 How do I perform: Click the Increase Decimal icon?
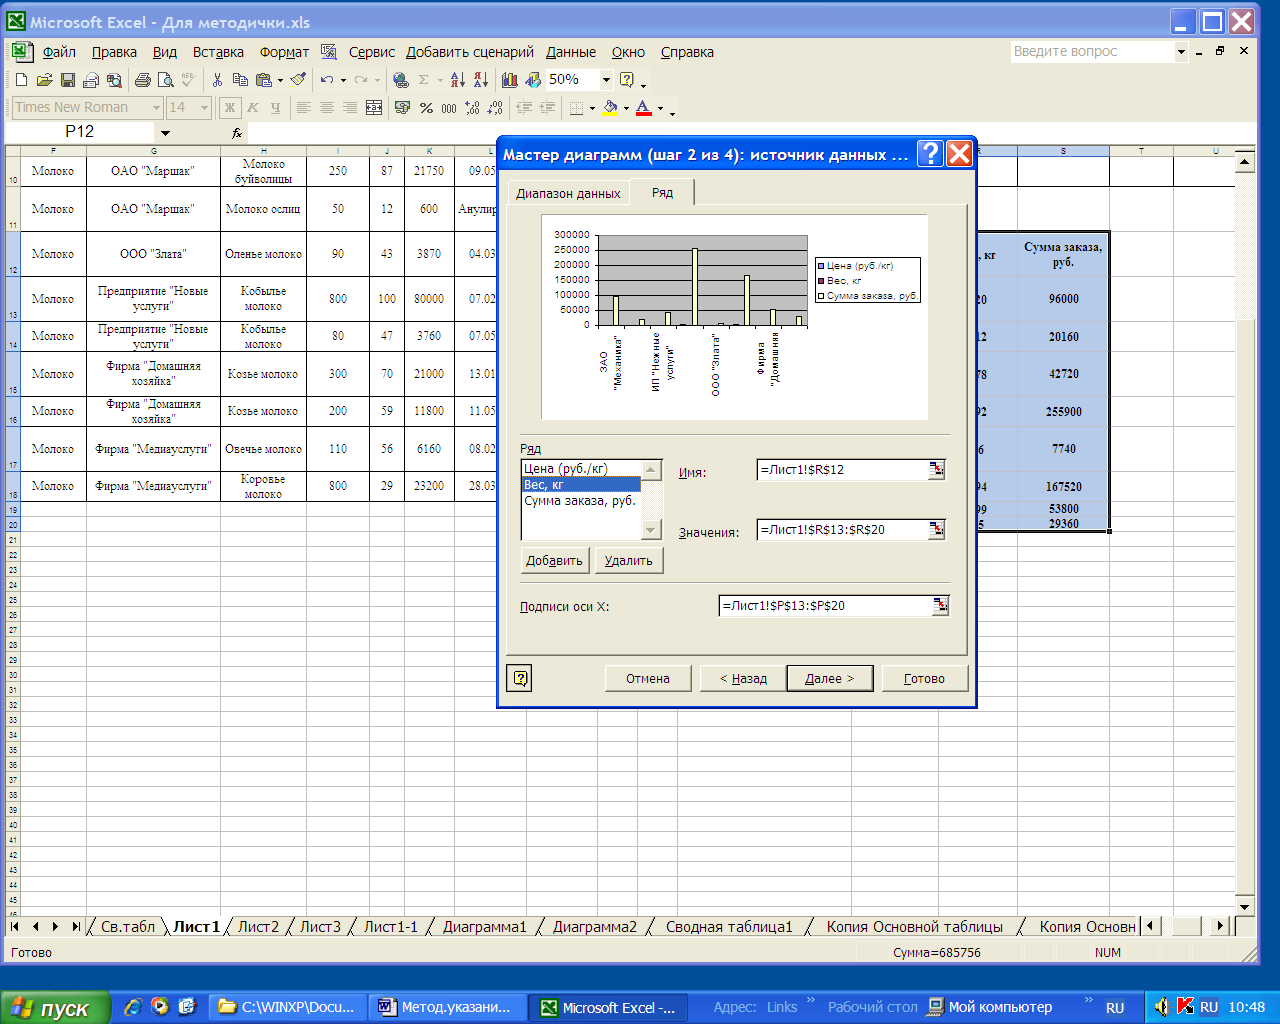[472, 107]
